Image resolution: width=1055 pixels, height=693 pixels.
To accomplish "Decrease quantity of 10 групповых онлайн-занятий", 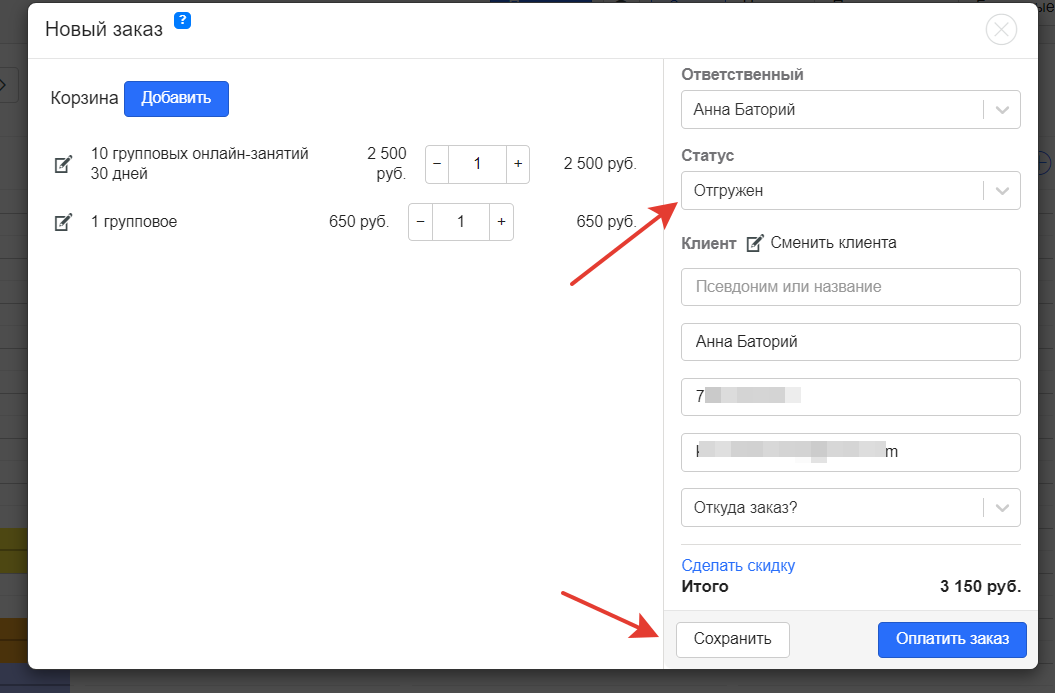I will pos(437,164).
